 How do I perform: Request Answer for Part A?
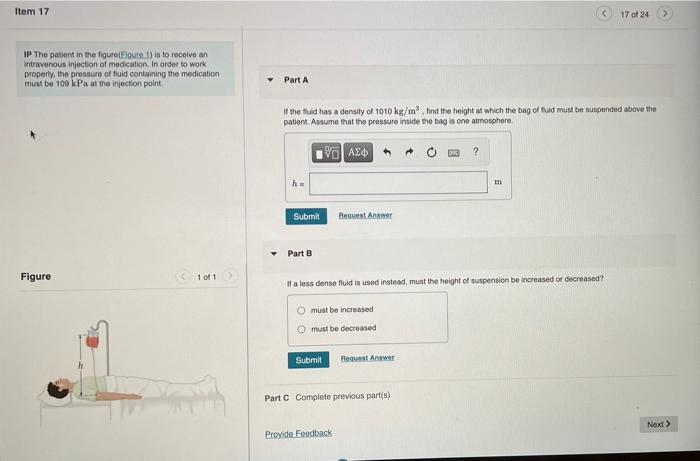(365, 215)
